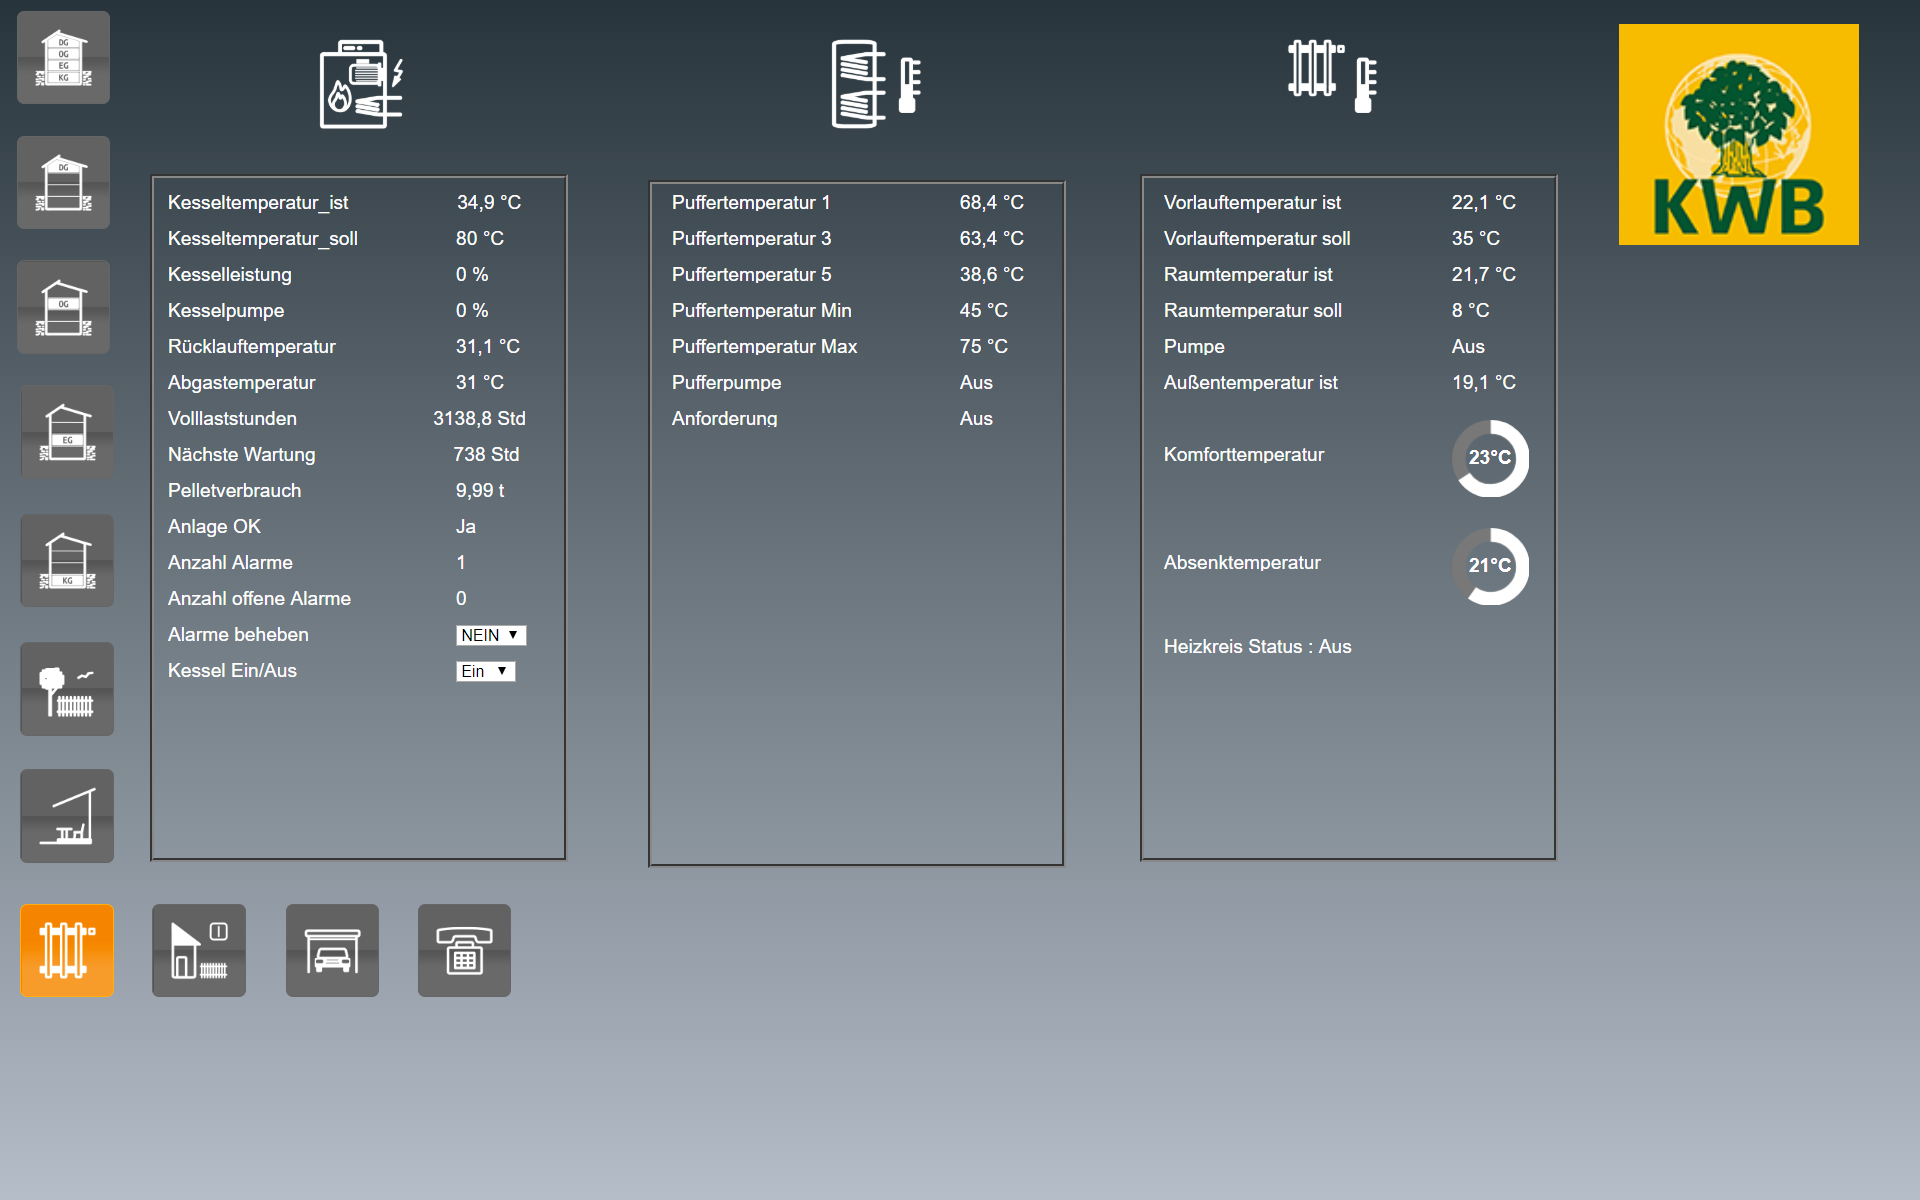Open the garden view with tree and fence
The width and height of the screenshot is (1920, 1200).
(67, 689)
